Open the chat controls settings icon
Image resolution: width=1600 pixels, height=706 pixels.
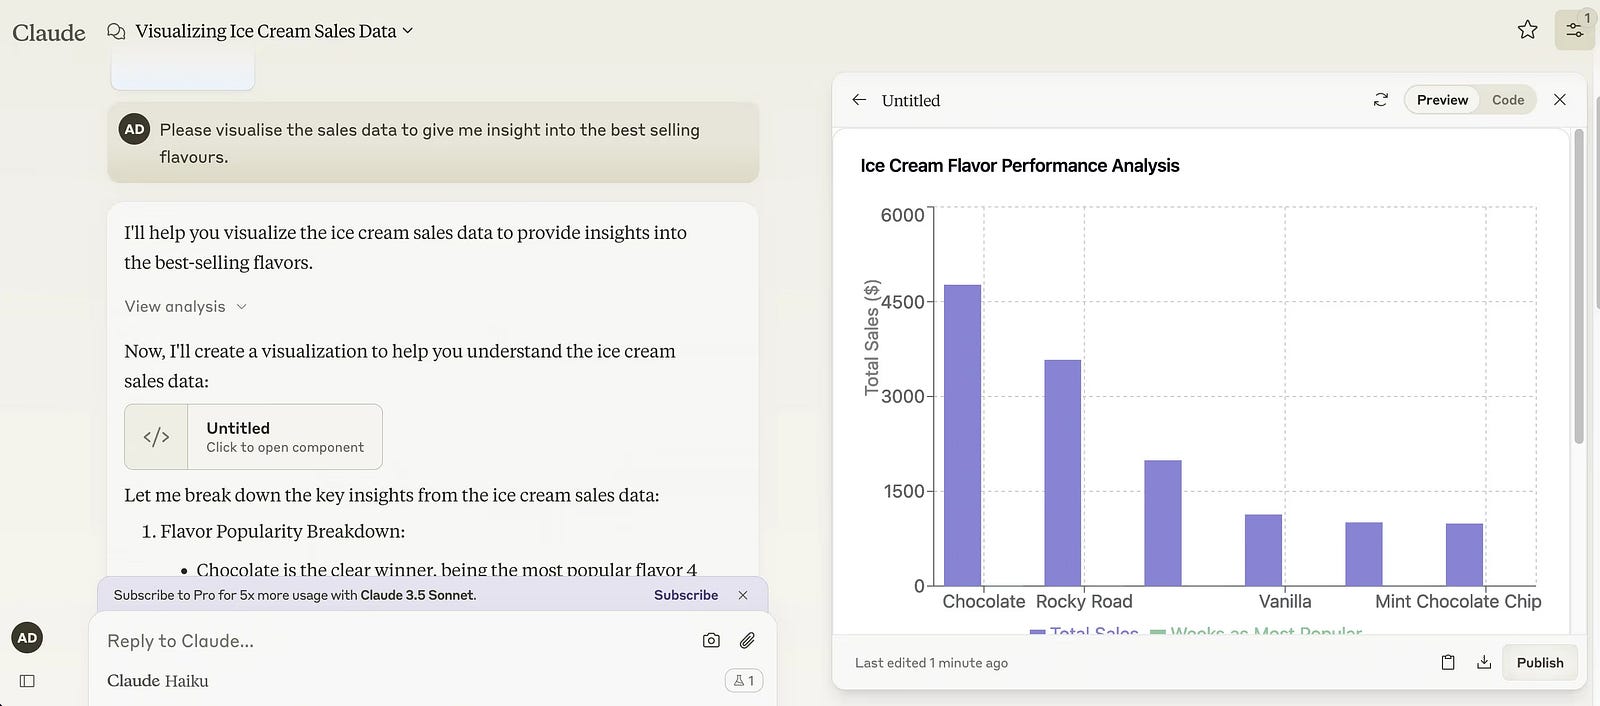point(1574,30)
